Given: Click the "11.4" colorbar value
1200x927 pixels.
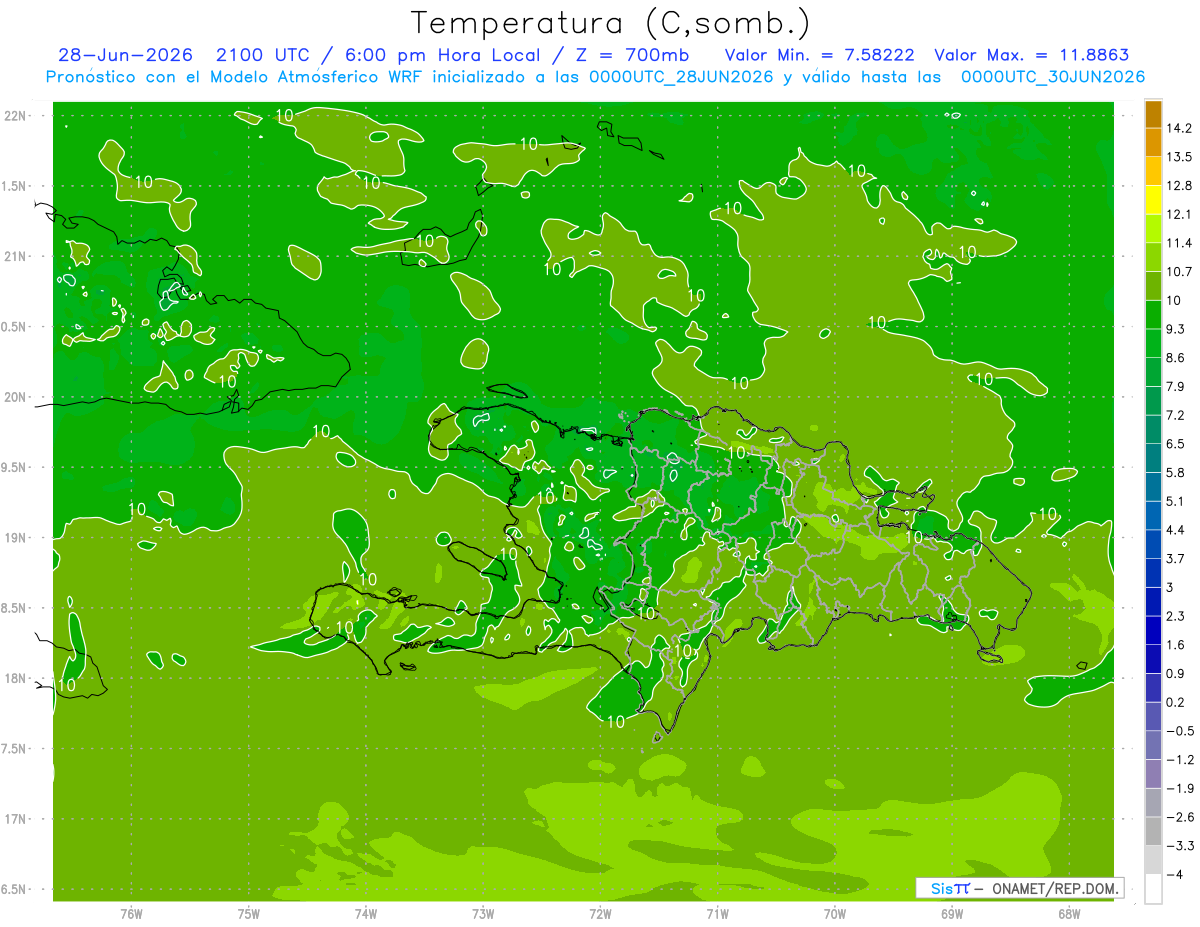Looking at the screenshot, I should click(1179, 243).
